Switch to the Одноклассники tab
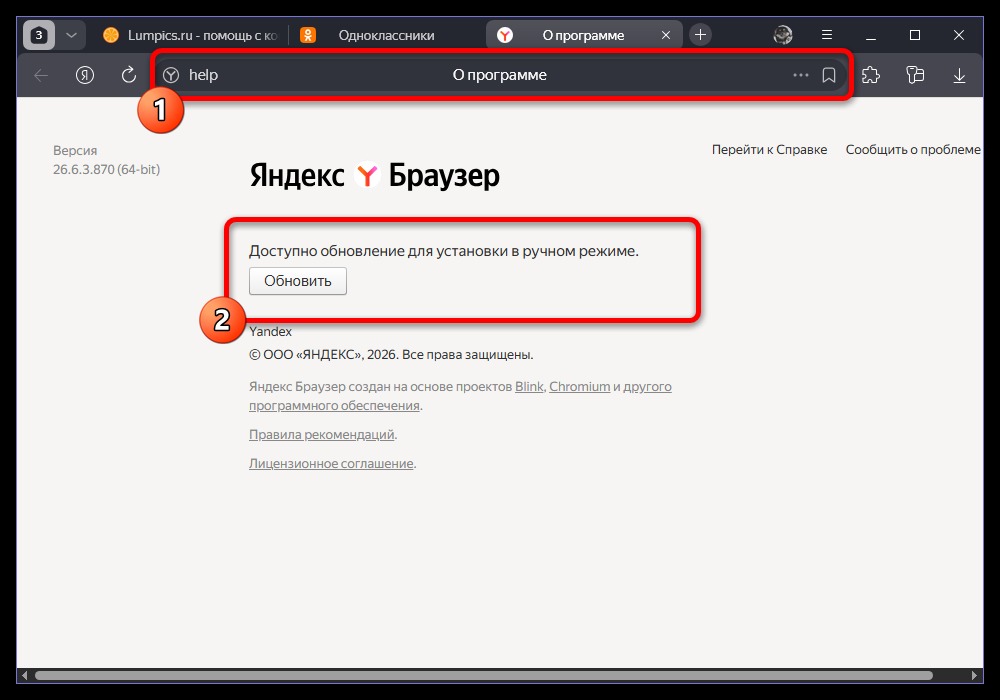 point(386,35)
